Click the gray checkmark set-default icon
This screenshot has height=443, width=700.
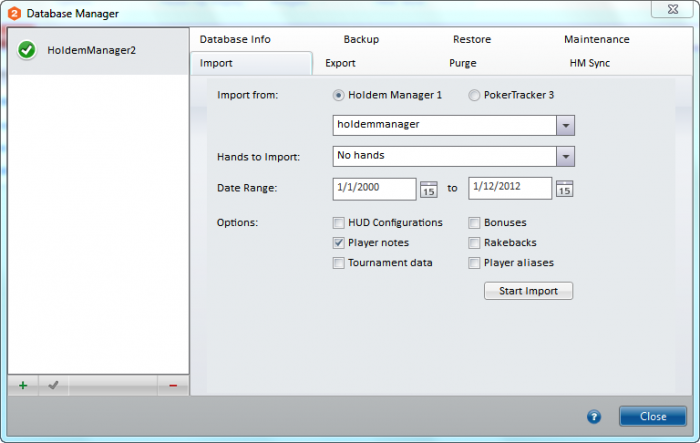click(x=53, y=385)
